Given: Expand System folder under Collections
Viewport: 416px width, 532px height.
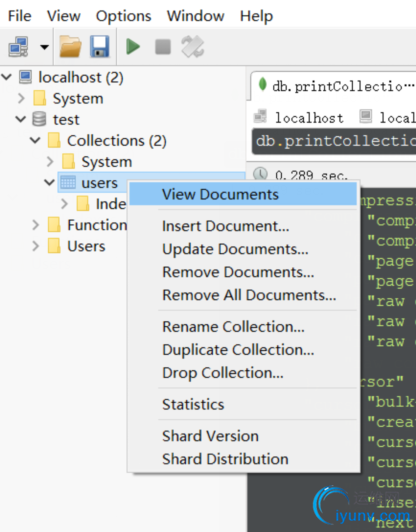Looking at the screenshot, I should pyautogui.click(x=50, y=162).
